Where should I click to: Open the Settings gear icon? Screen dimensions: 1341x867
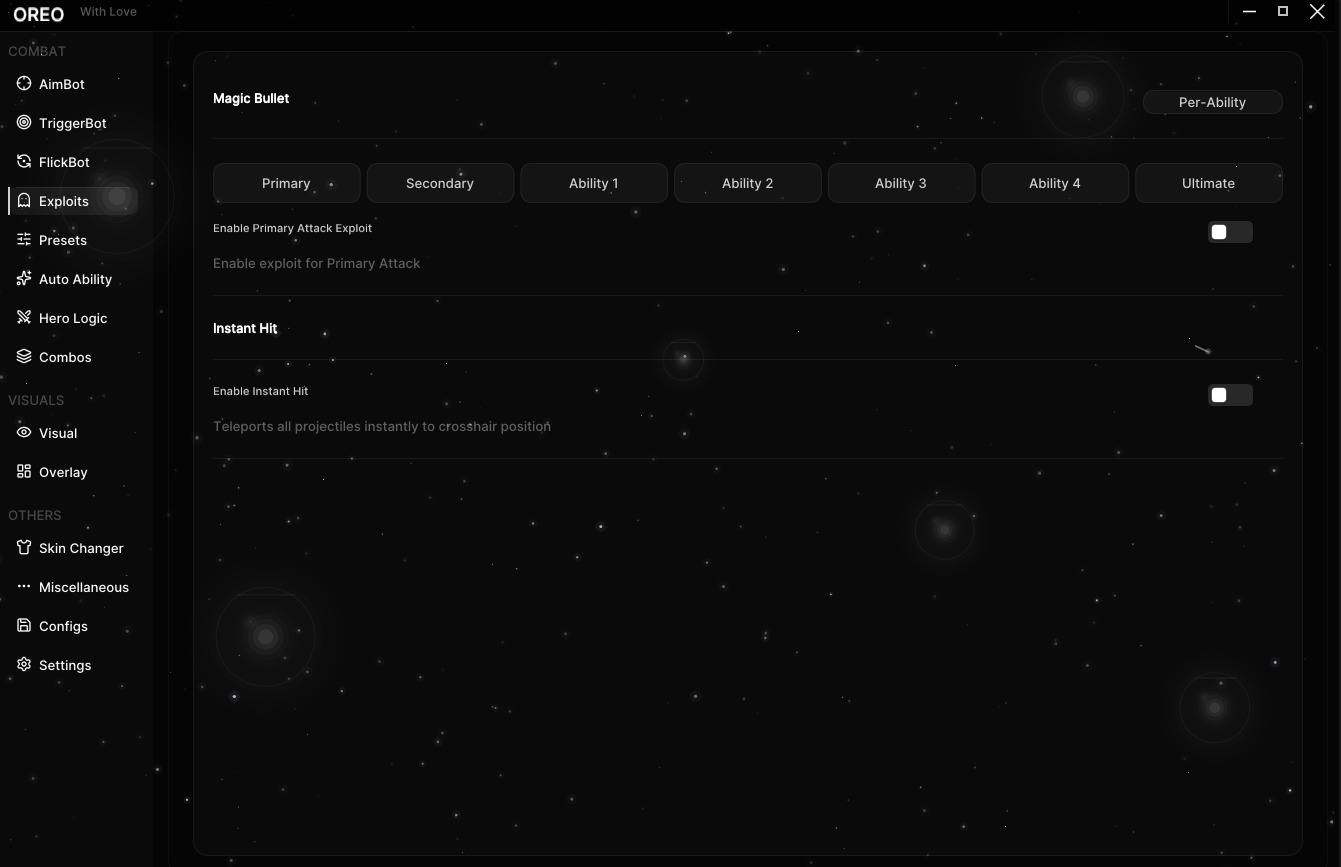tap(24, 665)
